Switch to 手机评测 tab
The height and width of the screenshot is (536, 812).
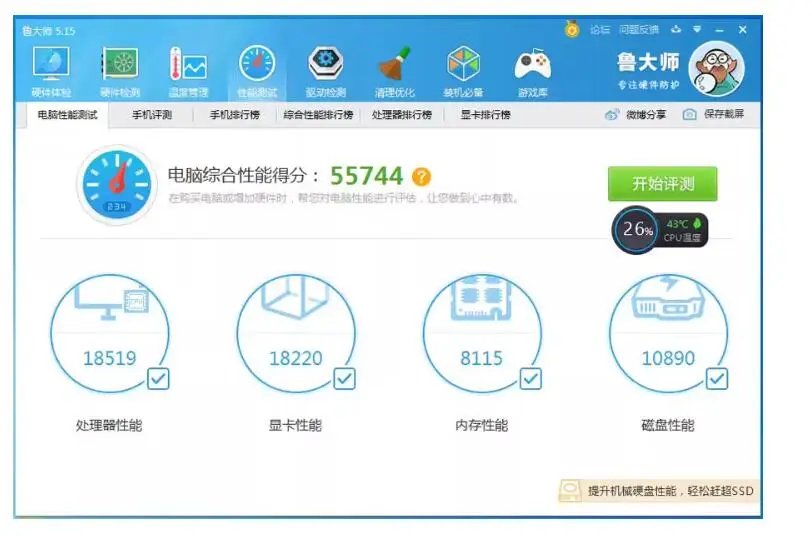point(152,115)
